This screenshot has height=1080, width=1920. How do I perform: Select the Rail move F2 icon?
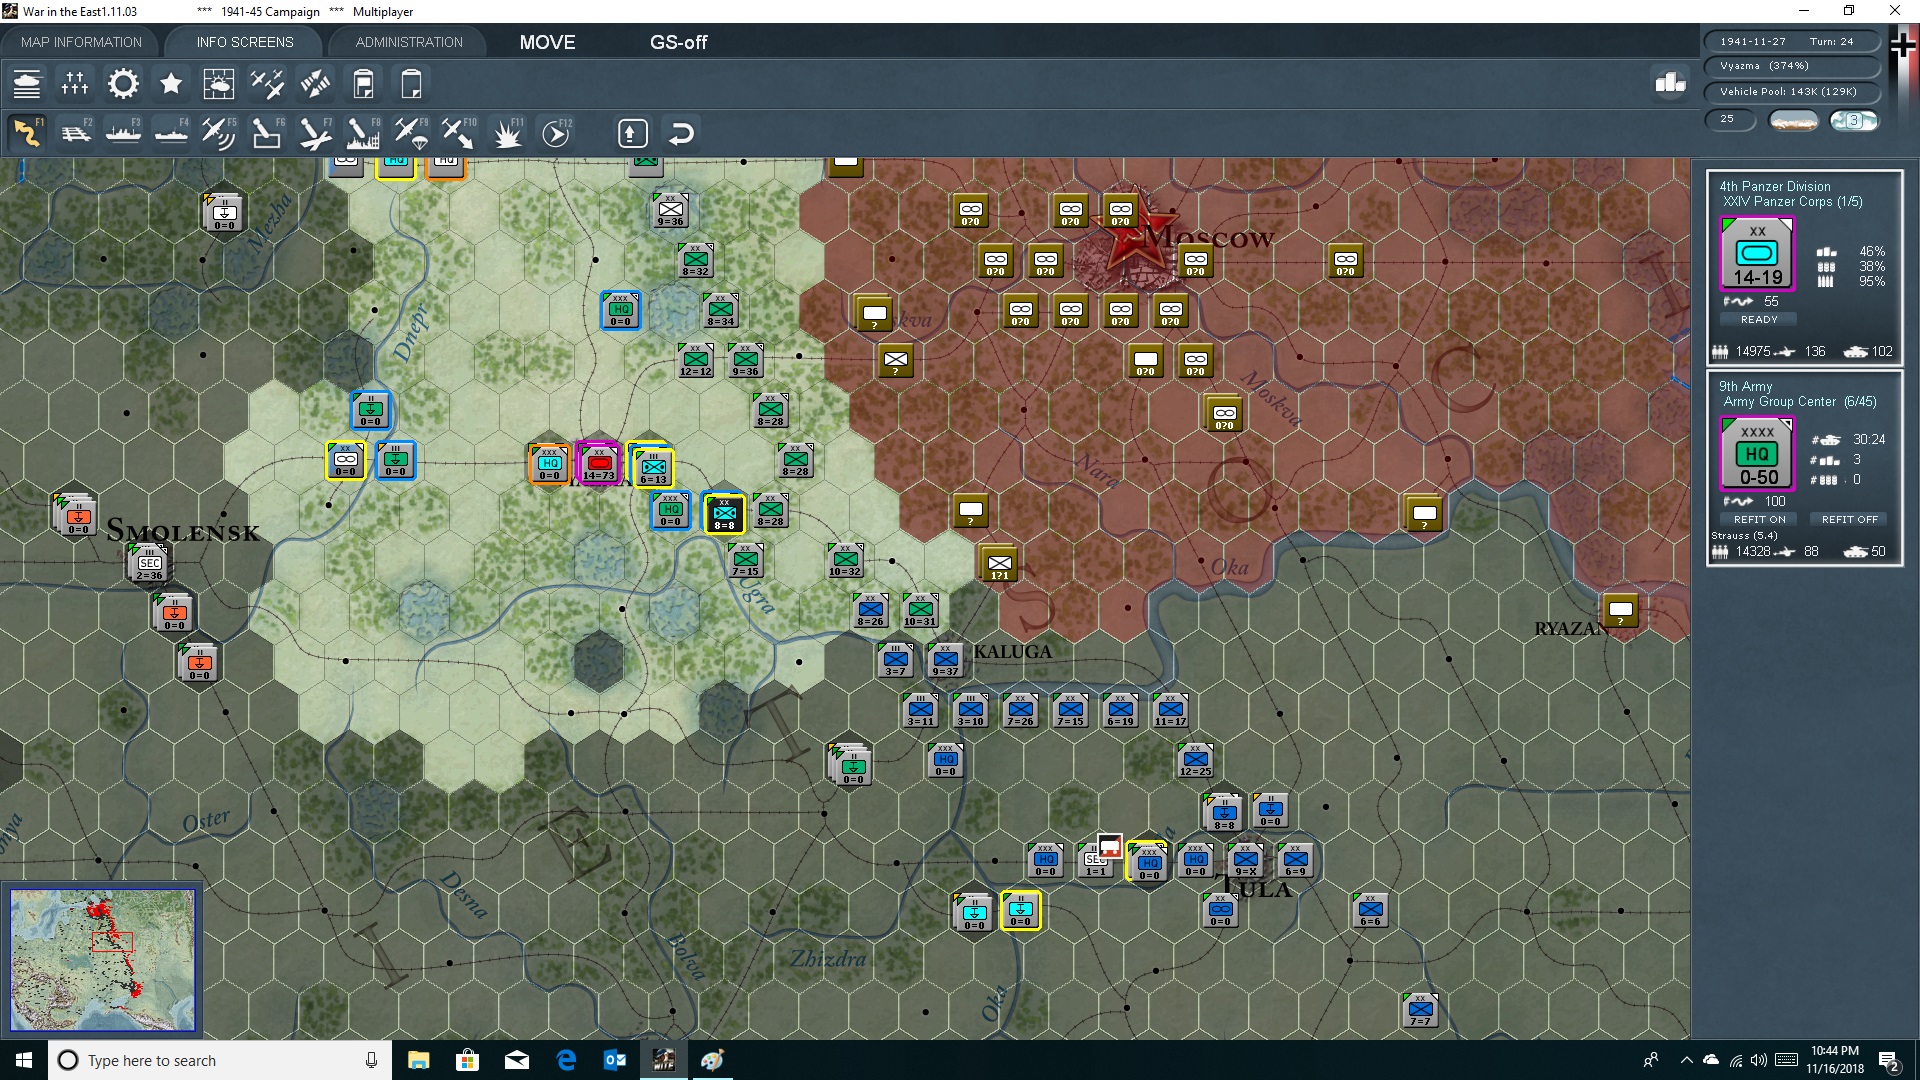click(75, 133)
